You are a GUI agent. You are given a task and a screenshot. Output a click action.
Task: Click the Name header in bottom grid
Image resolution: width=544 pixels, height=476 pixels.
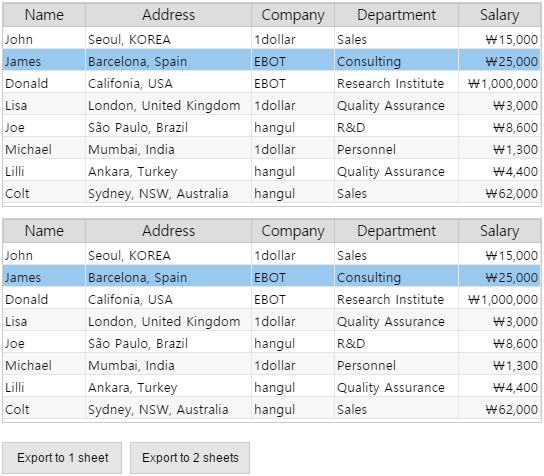tap(44, 231)
